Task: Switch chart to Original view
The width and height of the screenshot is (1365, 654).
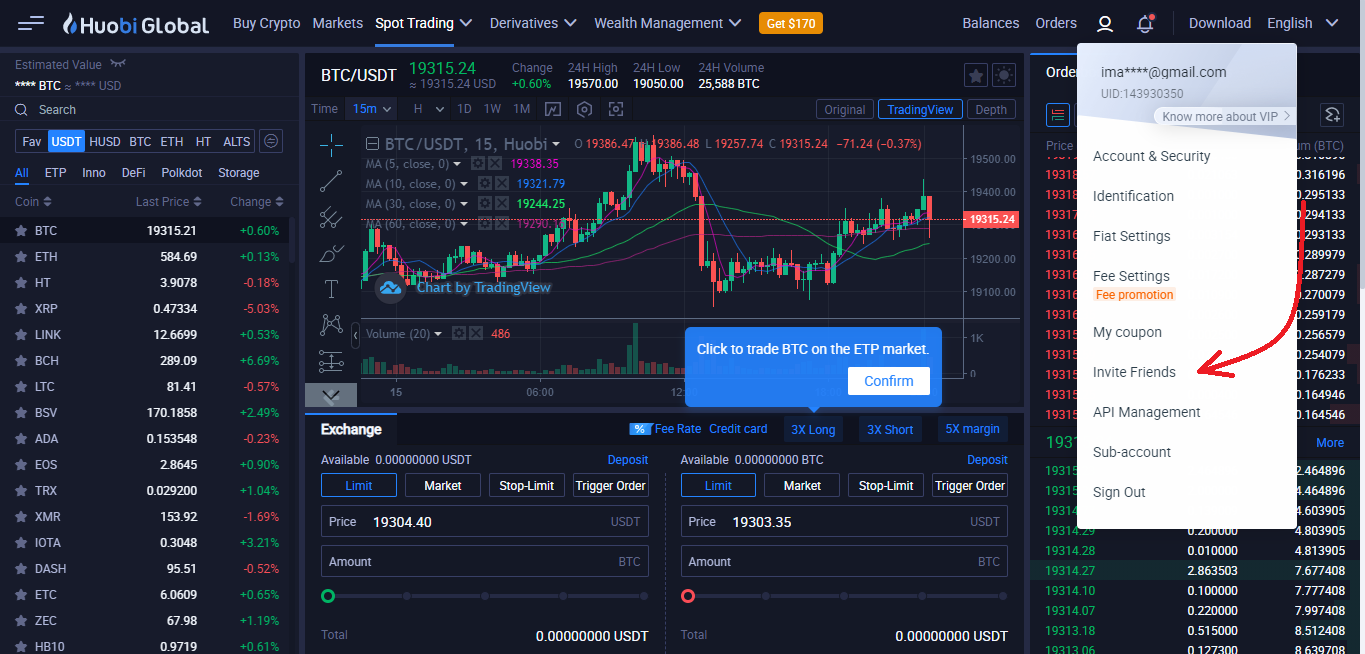Action: [x=845, y=110]
